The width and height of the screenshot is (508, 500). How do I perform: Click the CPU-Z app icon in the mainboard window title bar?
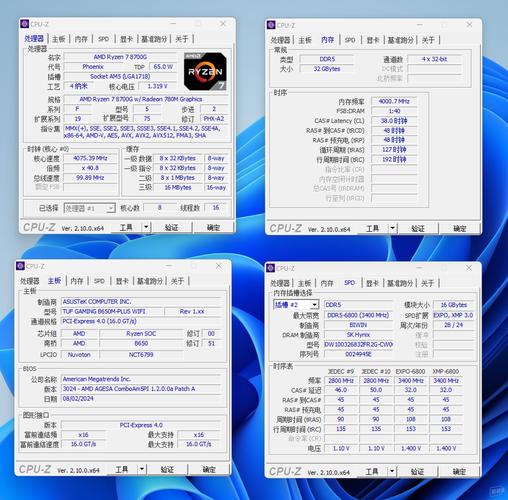[20, 266]
